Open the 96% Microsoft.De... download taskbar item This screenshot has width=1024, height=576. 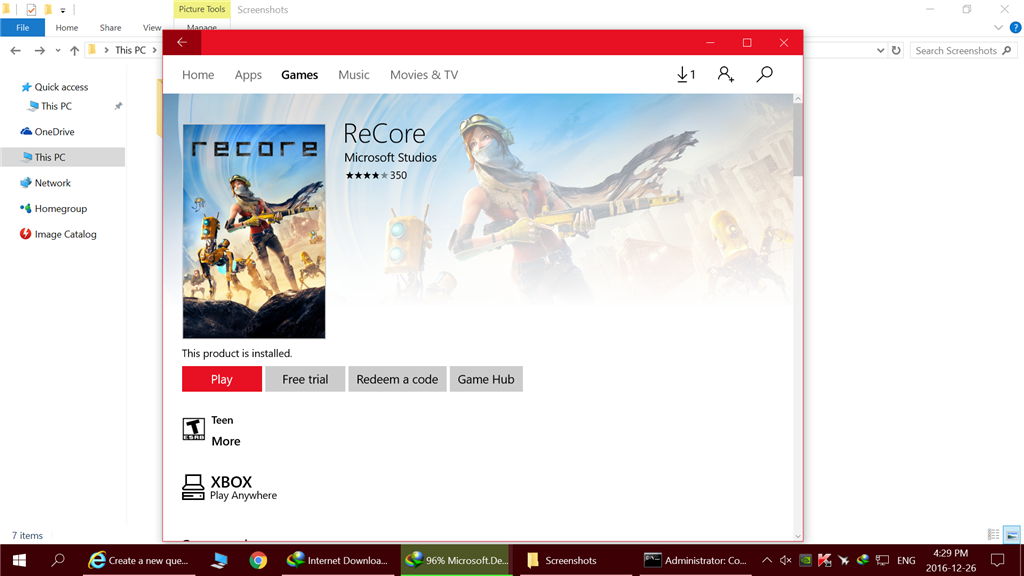pos(456,560)
